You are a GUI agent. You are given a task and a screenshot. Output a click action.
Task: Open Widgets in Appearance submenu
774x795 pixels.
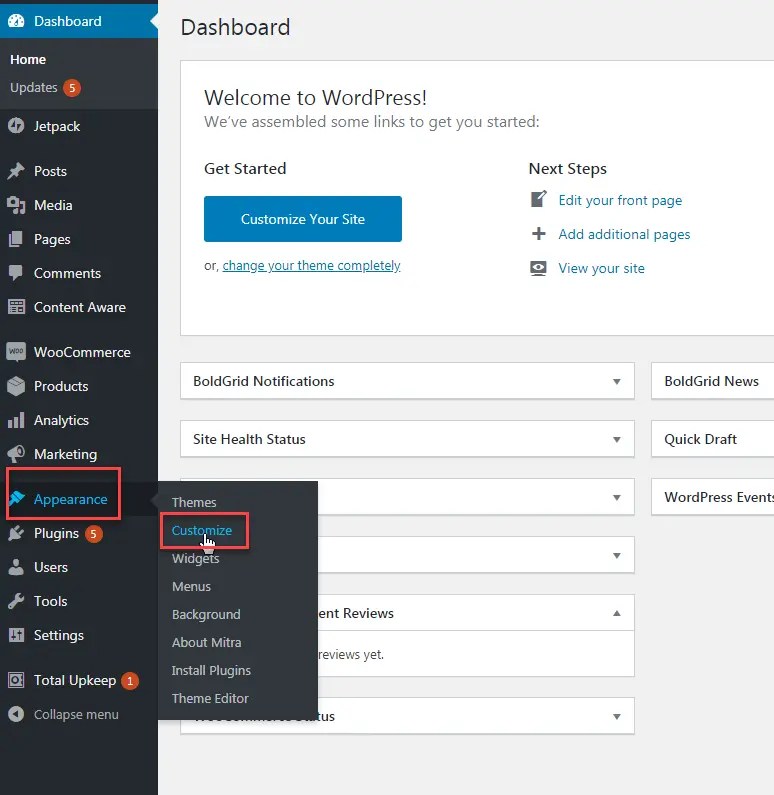[195, 558]
